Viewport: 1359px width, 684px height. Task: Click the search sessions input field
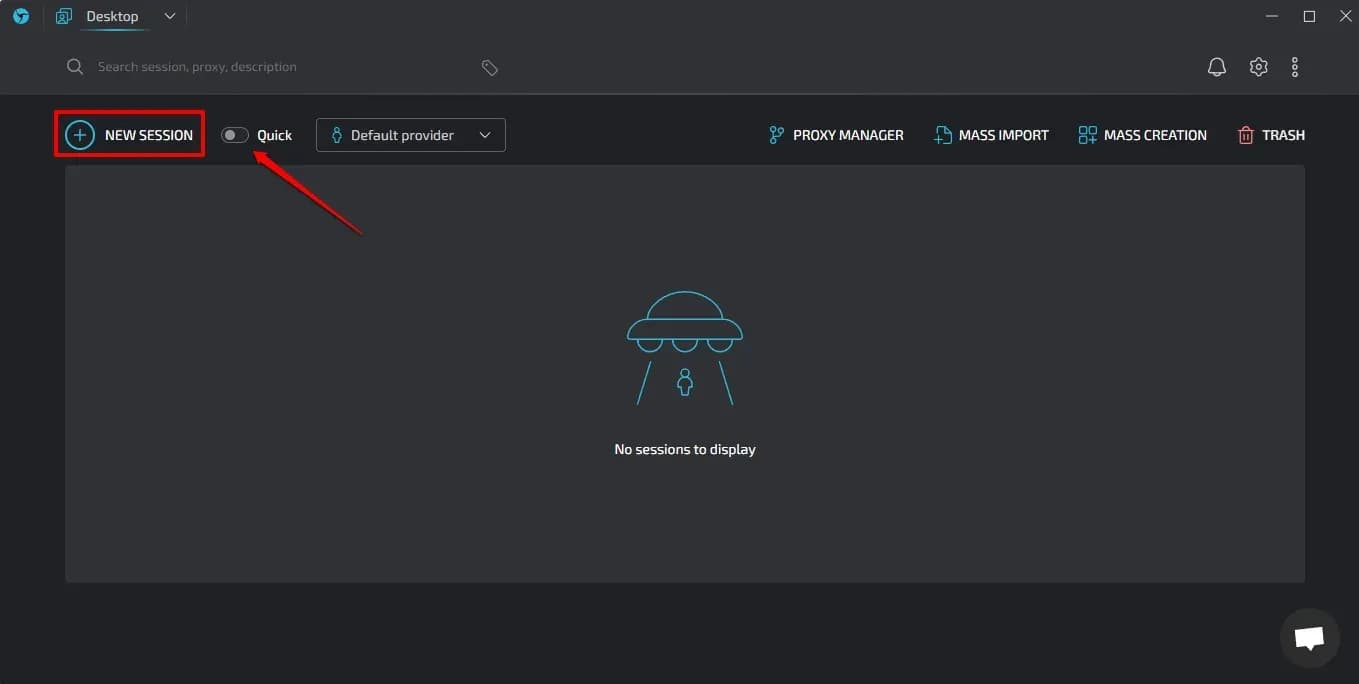coord(200,66)
